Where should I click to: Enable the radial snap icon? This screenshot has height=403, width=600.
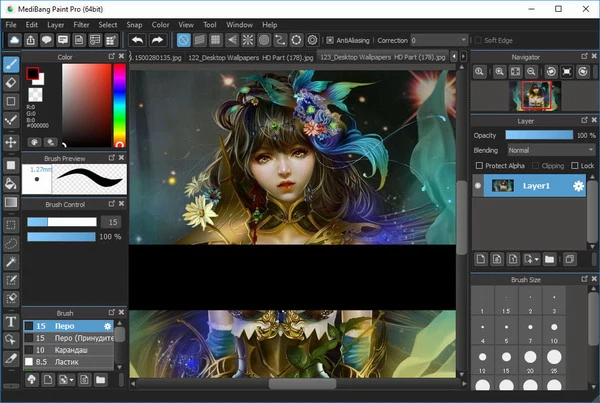(x=248, y=40)
